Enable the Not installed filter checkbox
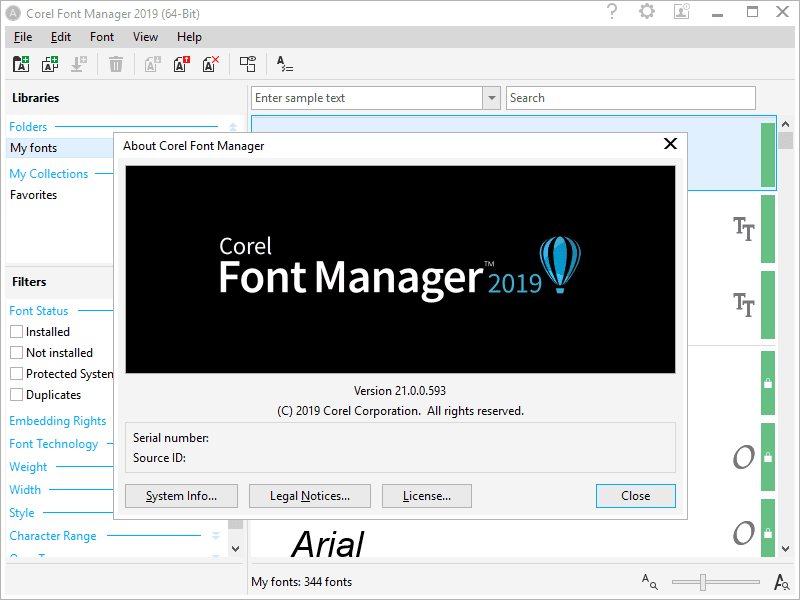The height and width of the screenshot is (600, 800). point(16,353)
